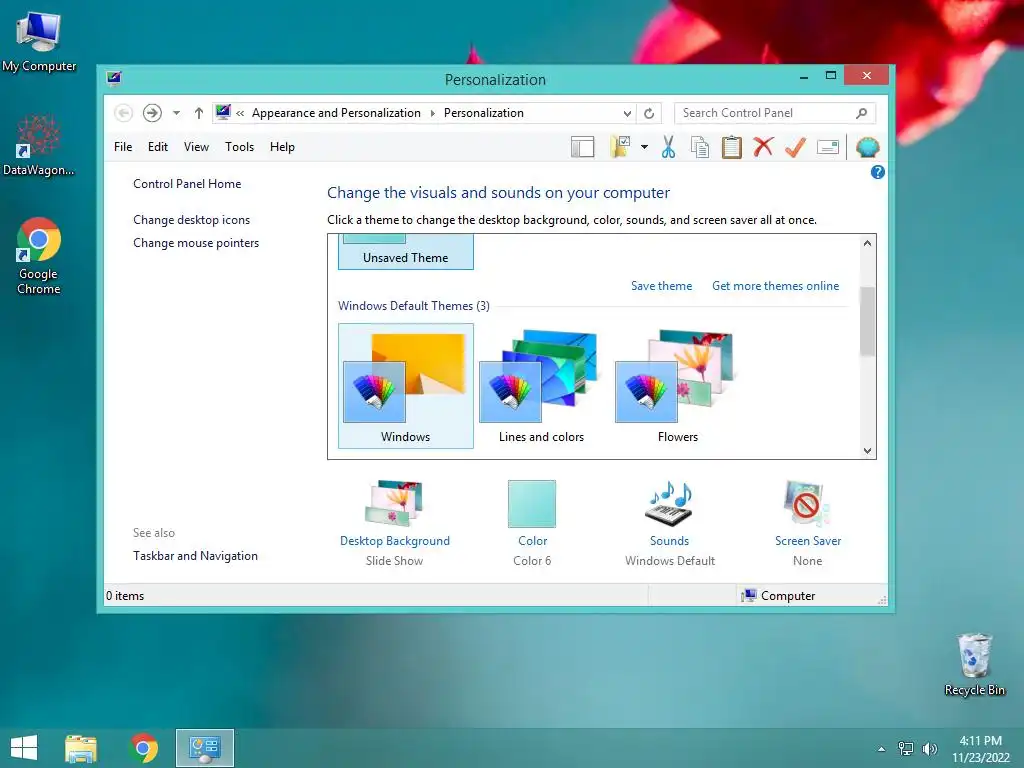Select the Lines and colors theme

(x=541, y=385)
